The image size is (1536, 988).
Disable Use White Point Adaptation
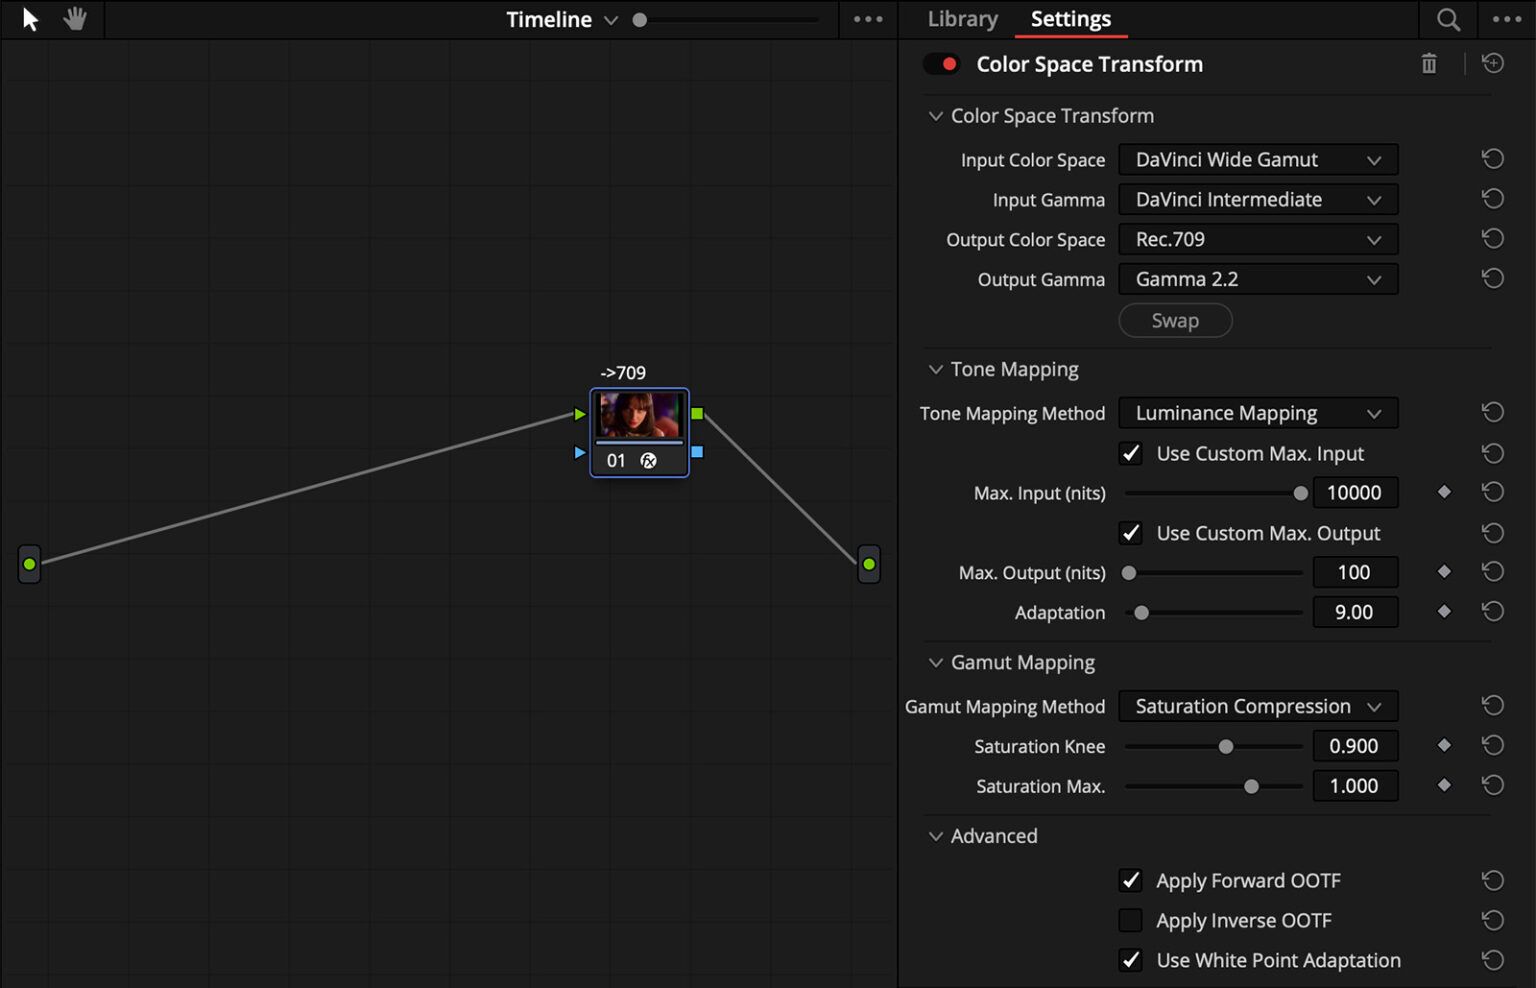[1131, 960]
